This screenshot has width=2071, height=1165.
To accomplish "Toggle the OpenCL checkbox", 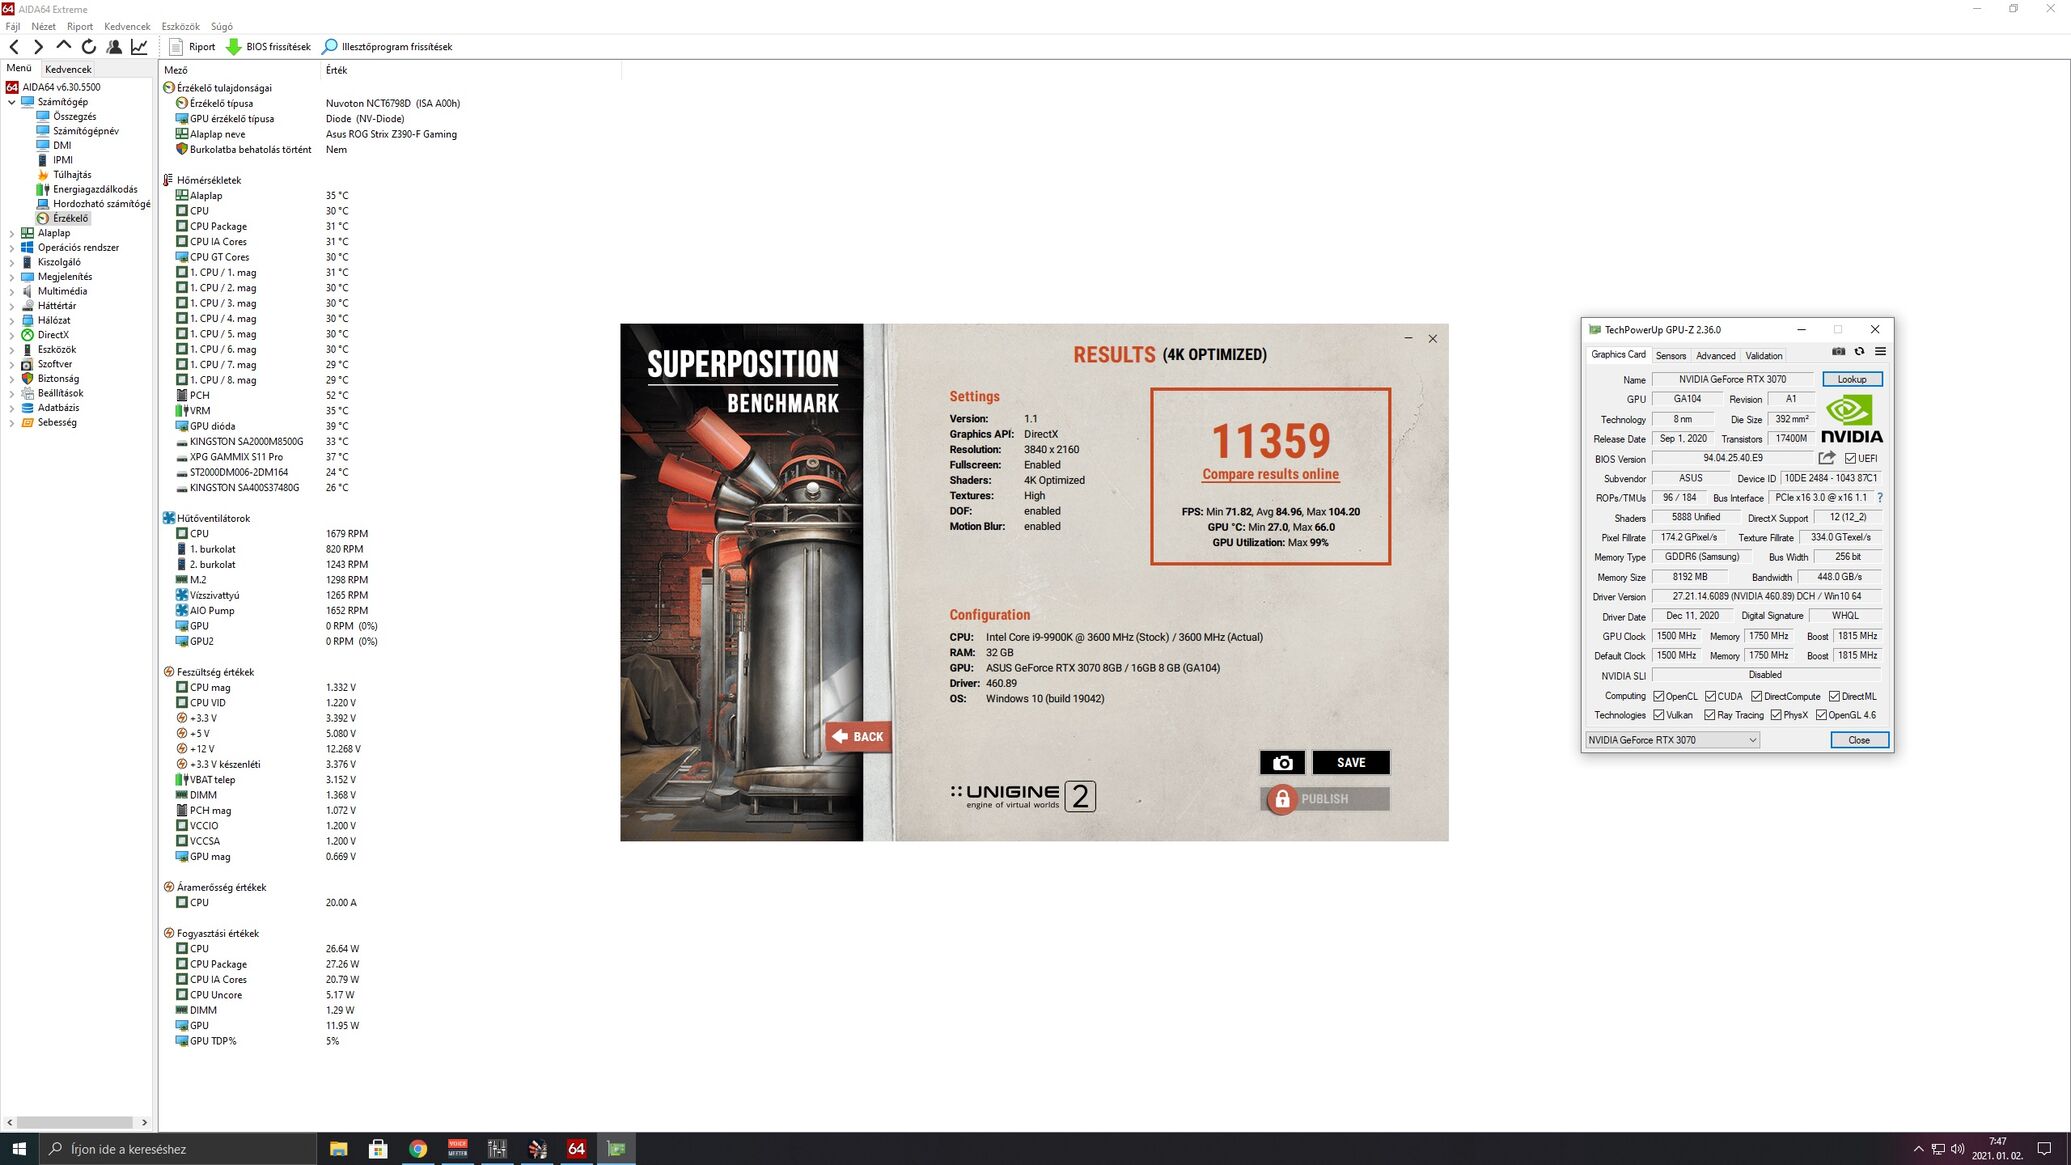I will tap(1659, 697).
